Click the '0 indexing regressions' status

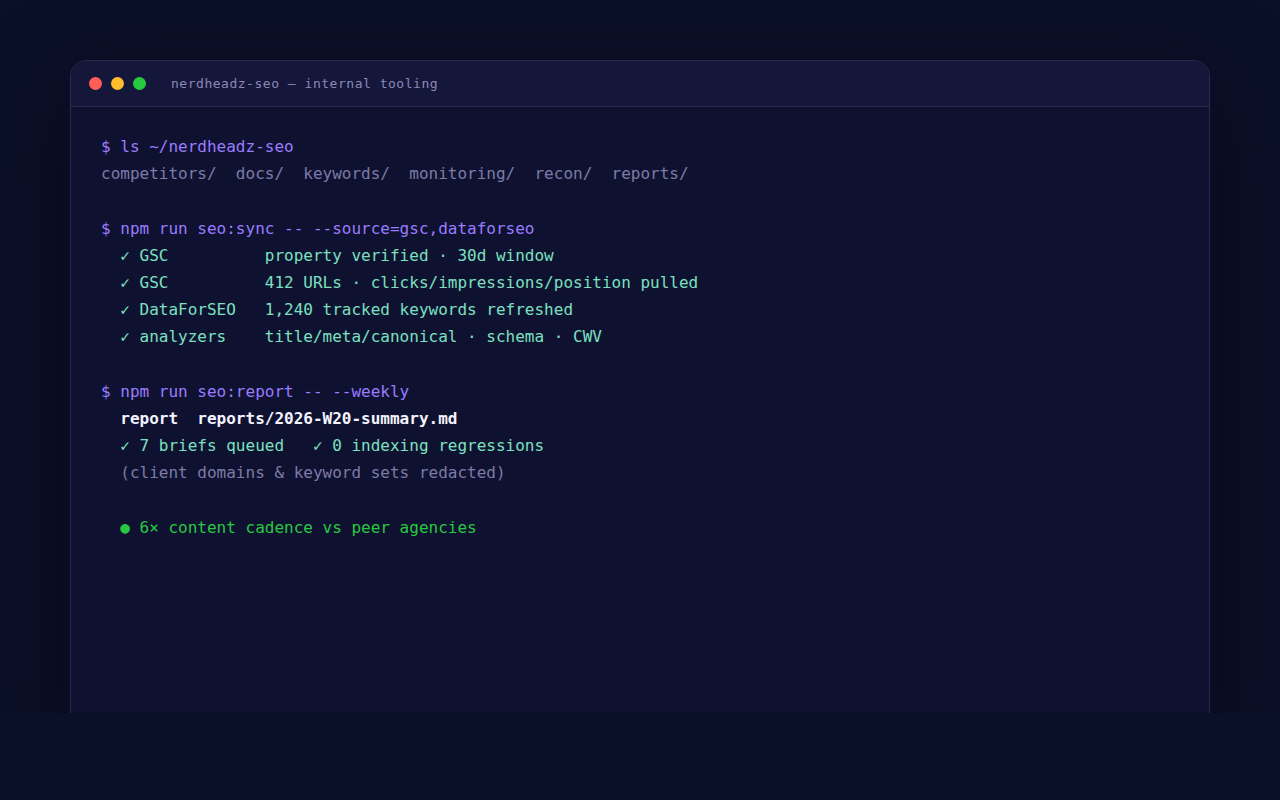(438, 446)
